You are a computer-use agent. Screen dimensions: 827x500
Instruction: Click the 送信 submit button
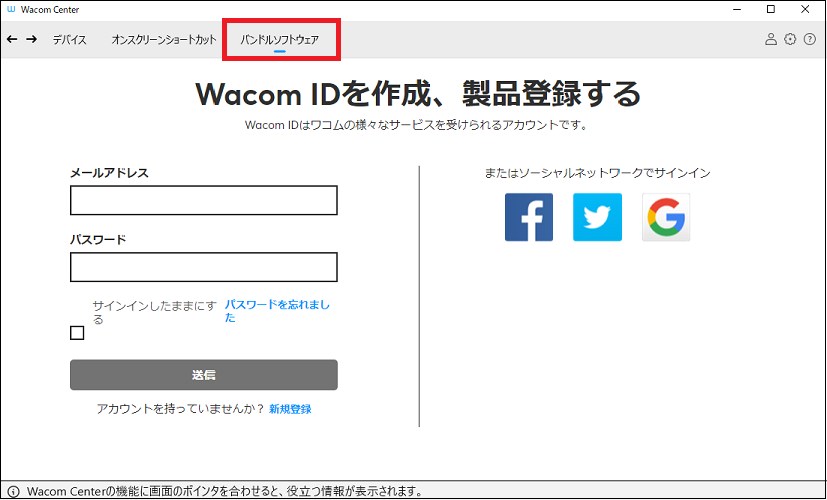coord(204,375)
